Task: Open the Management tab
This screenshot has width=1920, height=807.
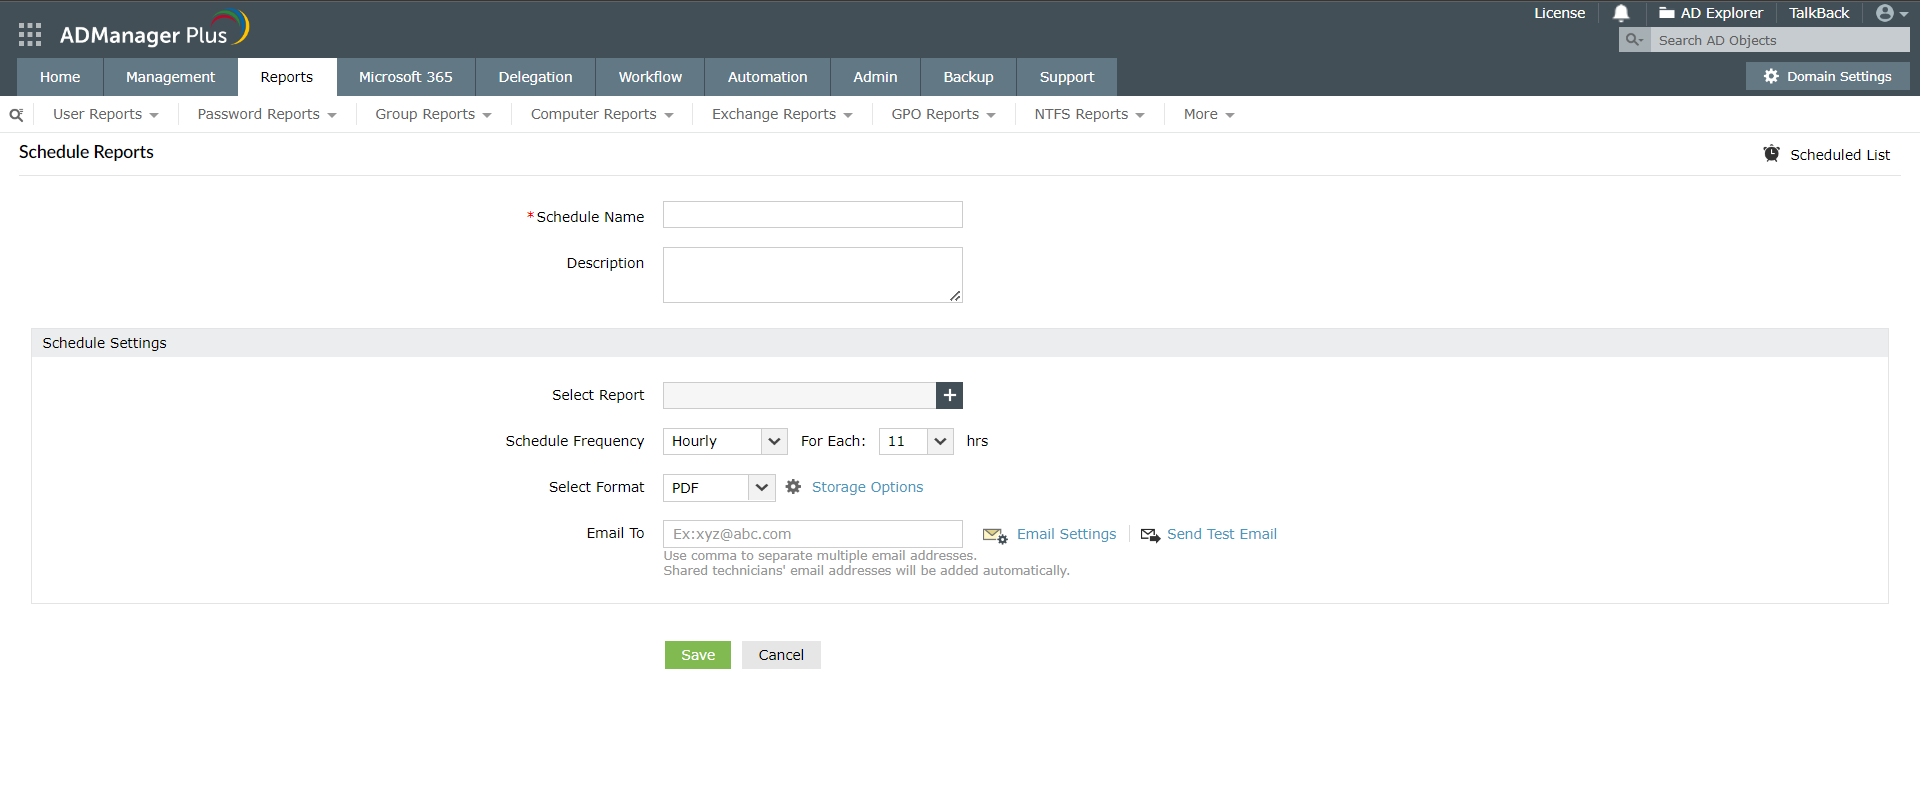Action: click(170, 77)
